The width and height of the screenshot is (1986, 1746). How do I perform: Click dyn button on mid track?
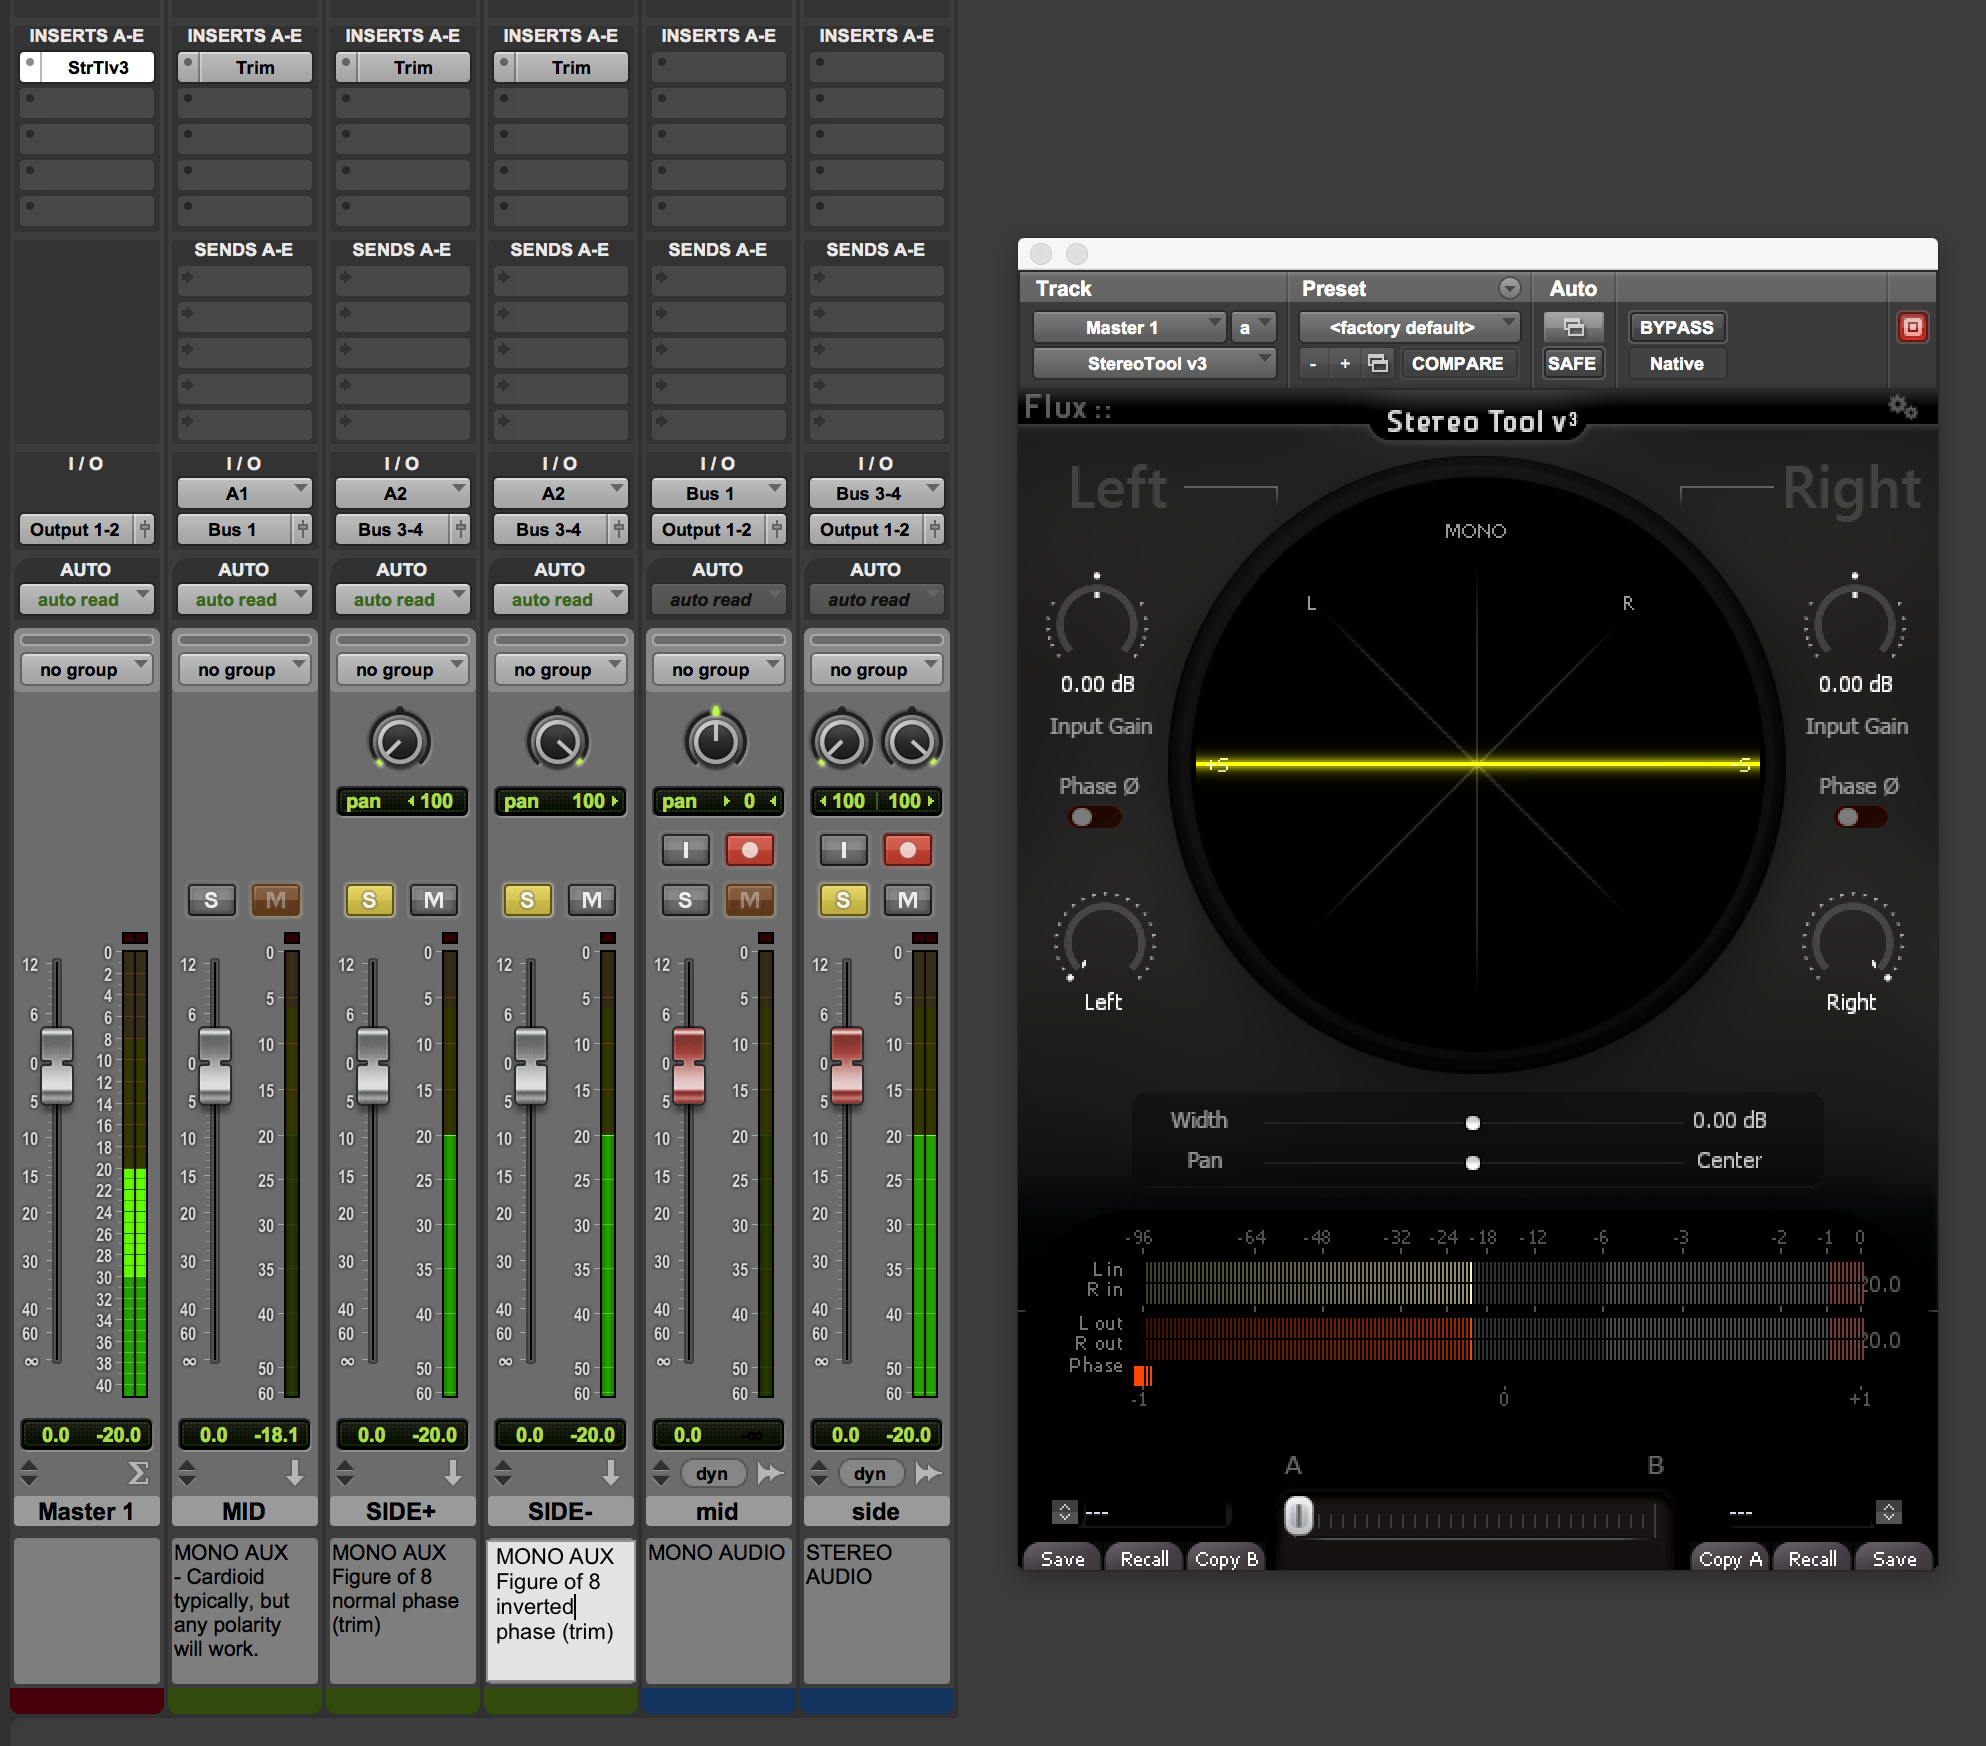coord(712,1473)
